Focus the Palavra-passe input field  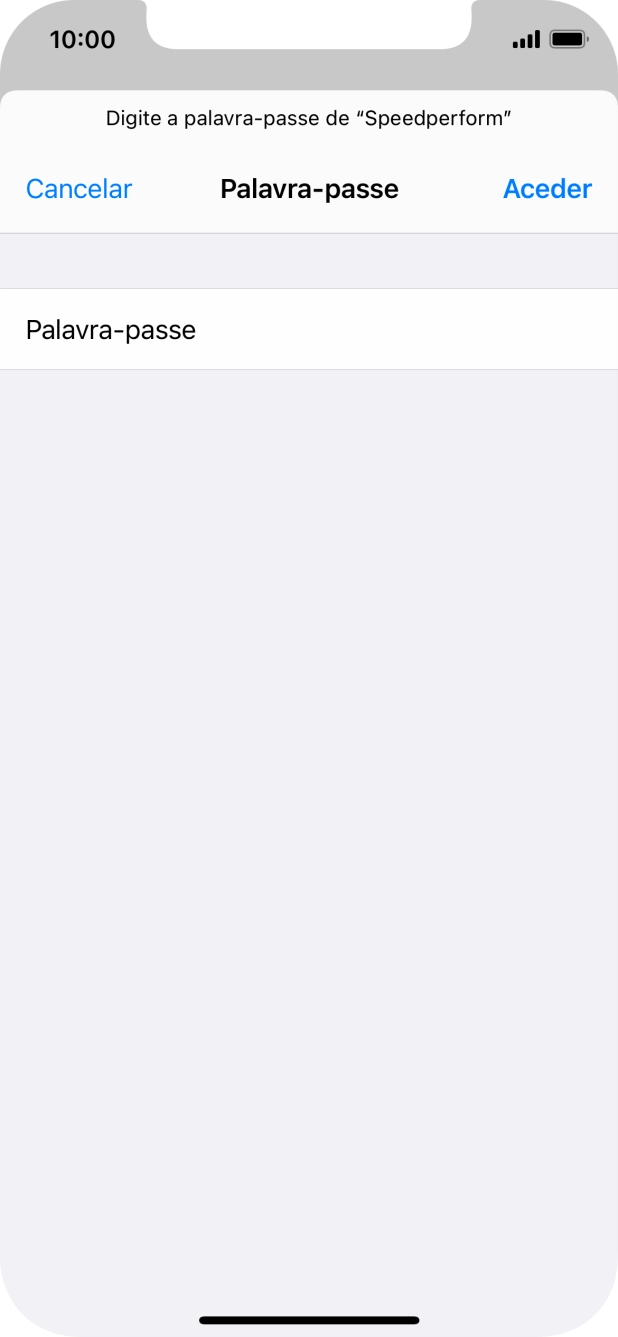click(x=309, y=329)
